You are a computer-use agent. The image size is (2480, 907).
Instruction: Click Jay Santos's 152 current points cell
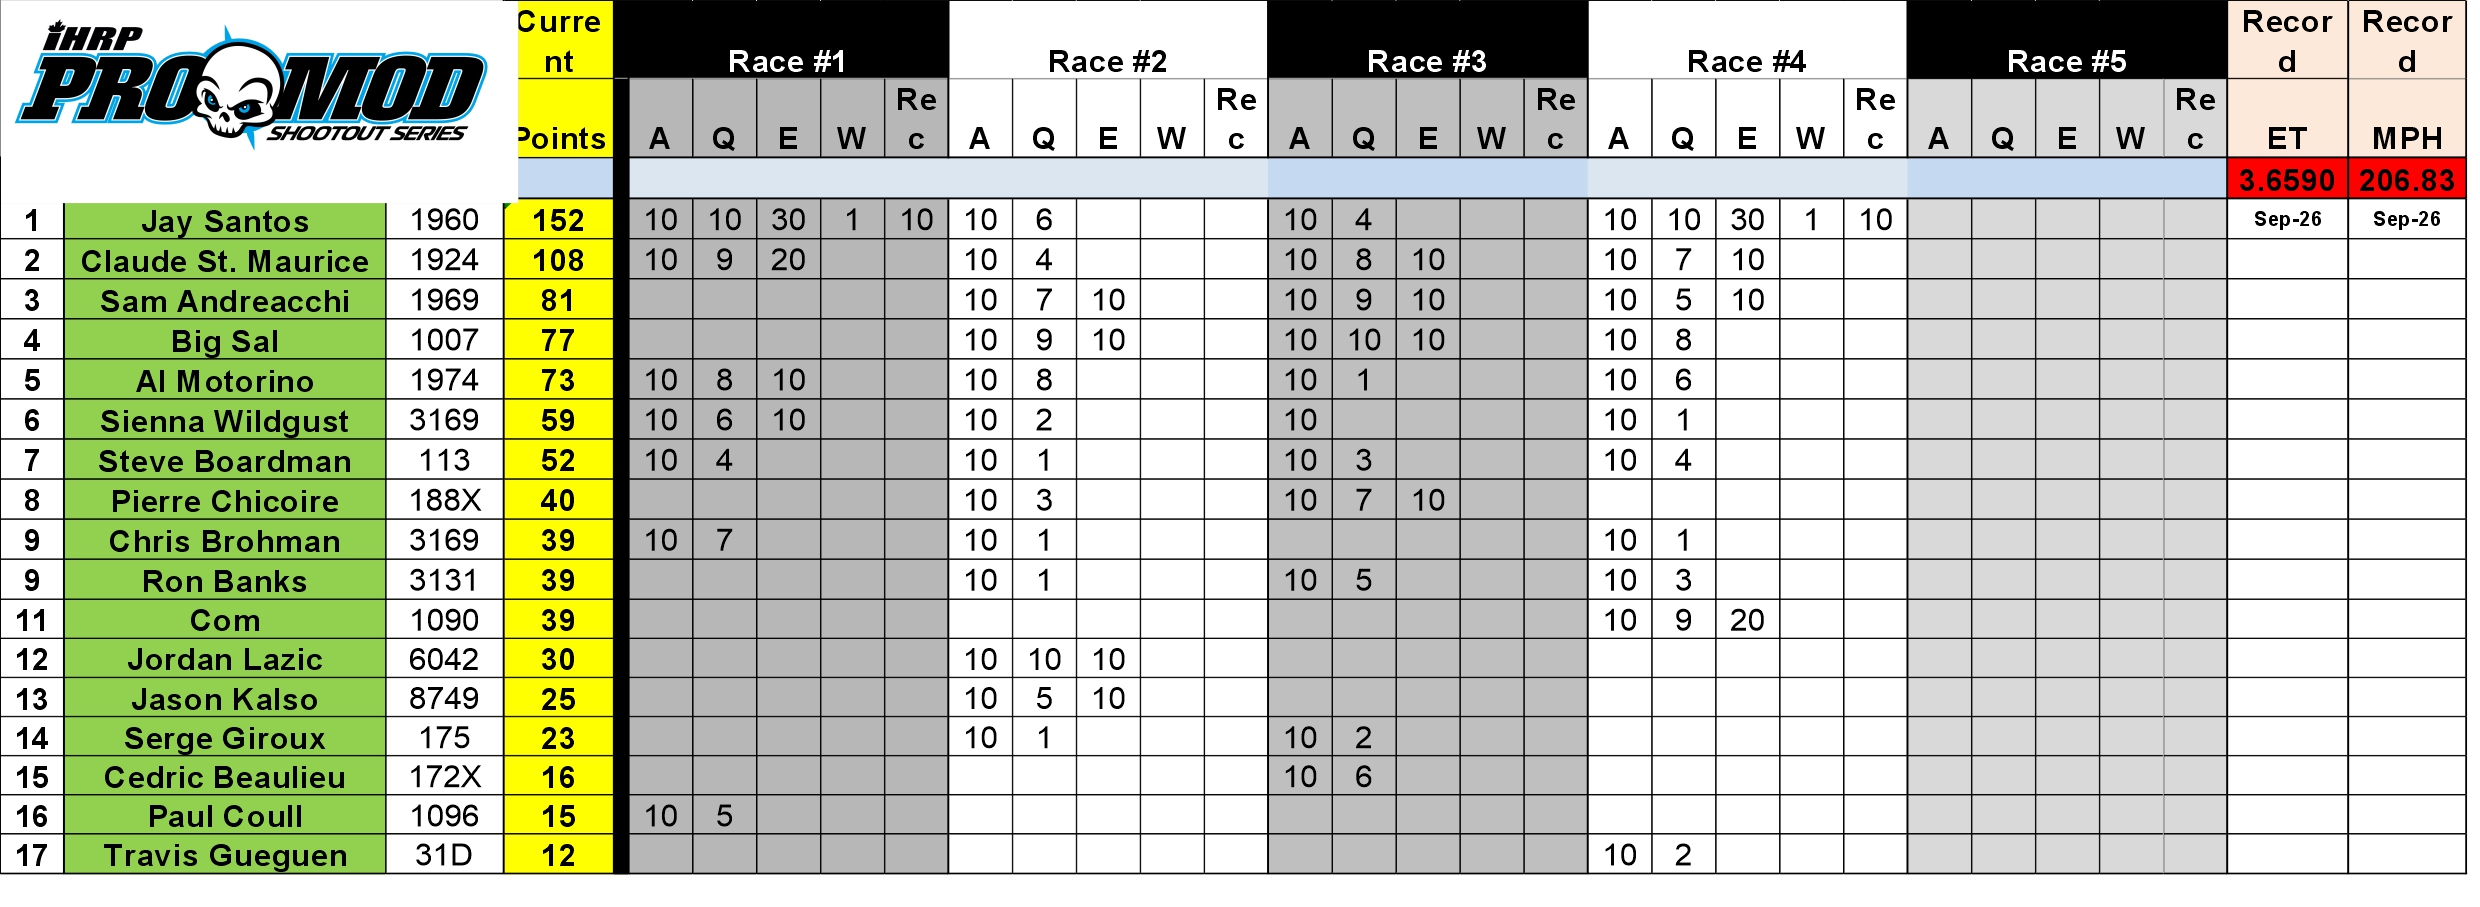(x=558, y=220)
